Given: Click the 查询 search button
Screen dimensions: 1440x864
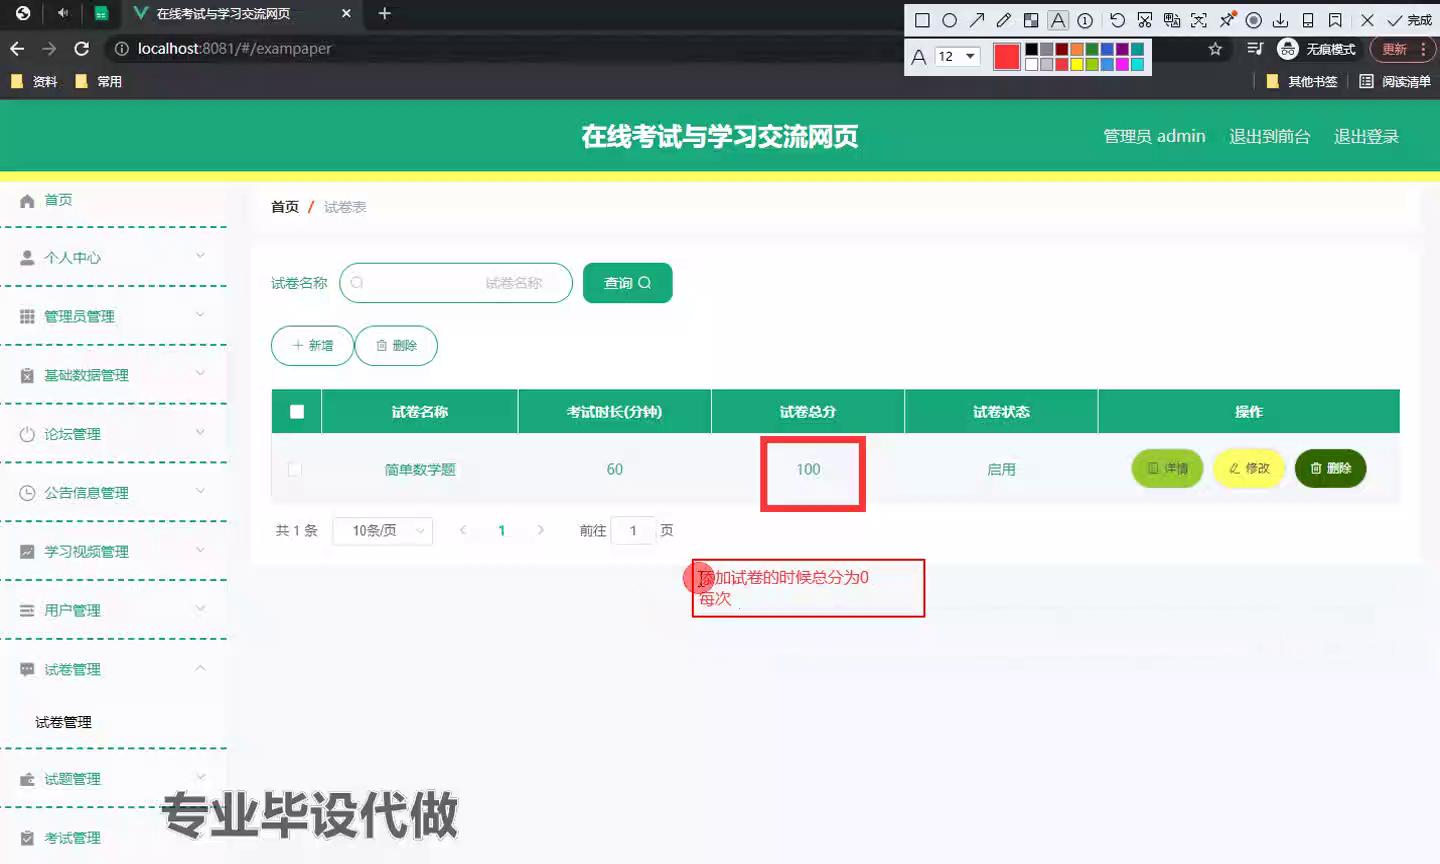Looking at the screenshot, I should pyautogui.click(x=627, y=283).
